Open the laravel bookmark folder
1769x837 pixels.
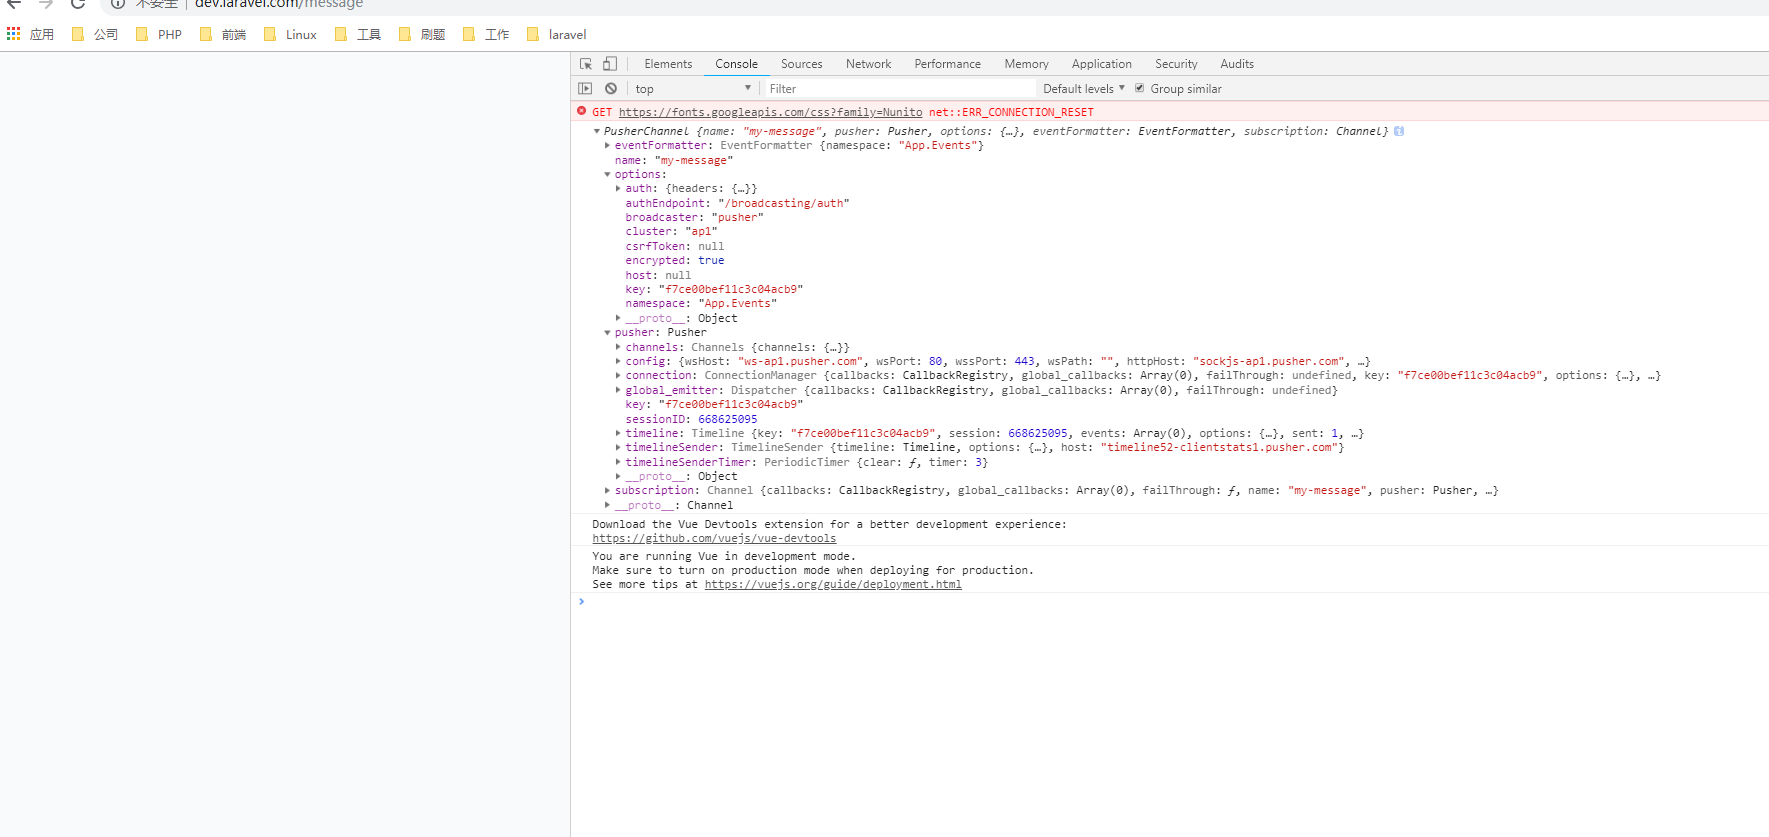click(557, 34)
